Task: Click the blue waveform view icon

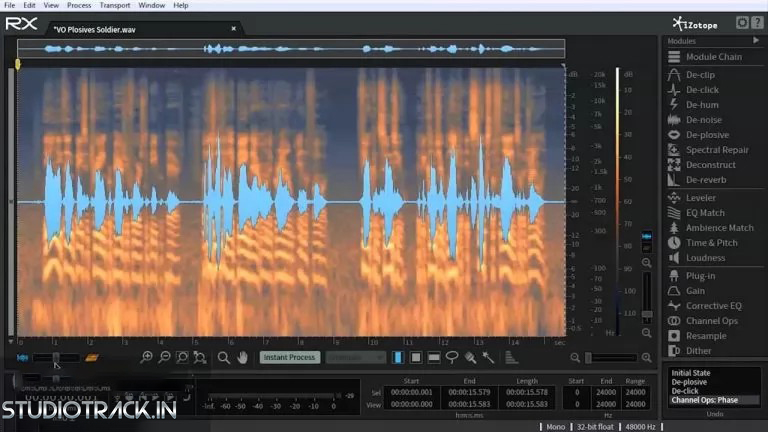Action: click(x=22, y=358)
